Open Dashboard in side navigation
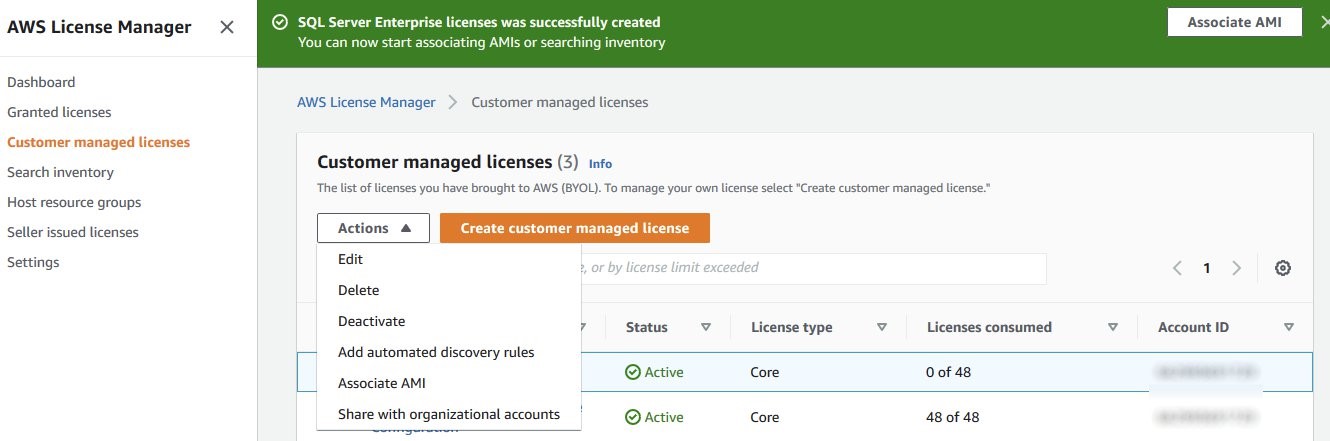This screenshot has height=441, width=1330. [x=41, y=82]
